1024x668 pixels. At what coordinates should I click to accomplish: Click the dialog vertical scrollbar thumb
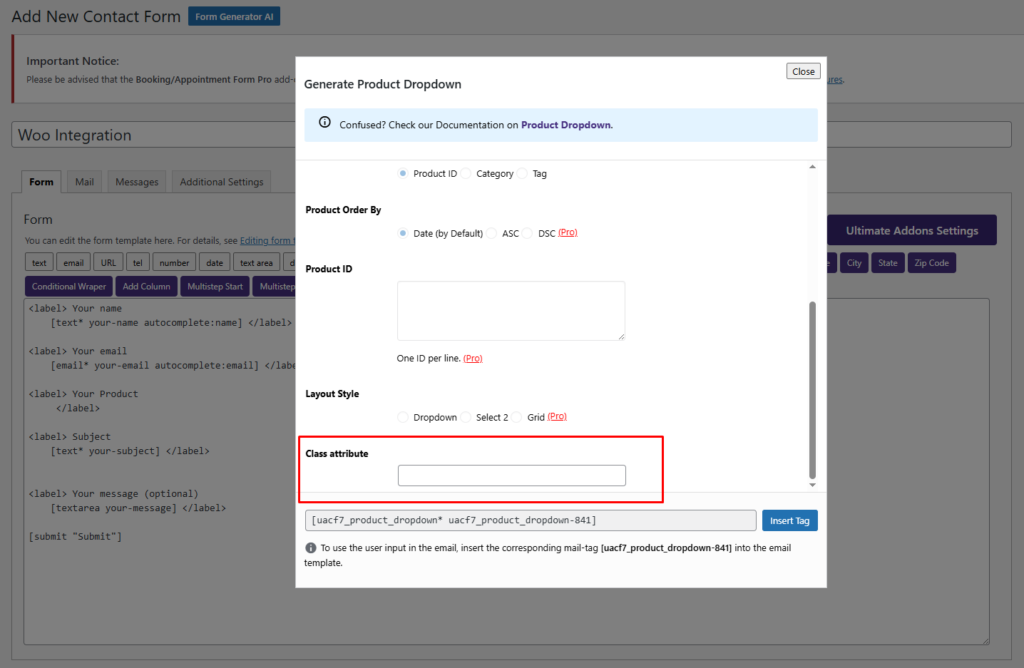coord(812,390)
